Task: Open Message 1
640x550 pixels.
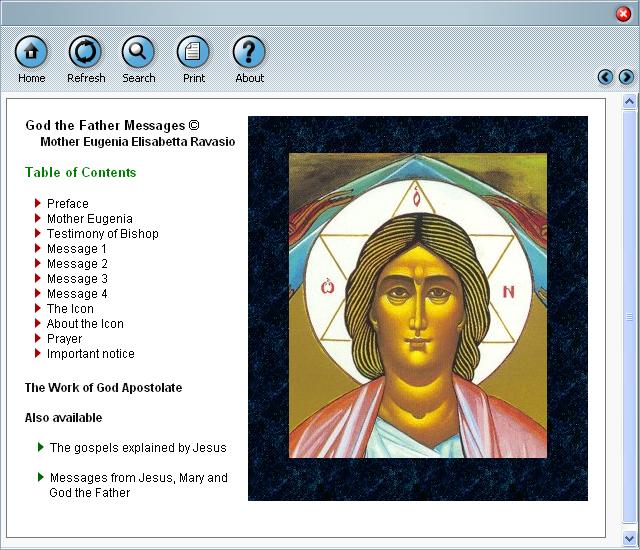Action: pyautogui.click(x=77, y=249)
